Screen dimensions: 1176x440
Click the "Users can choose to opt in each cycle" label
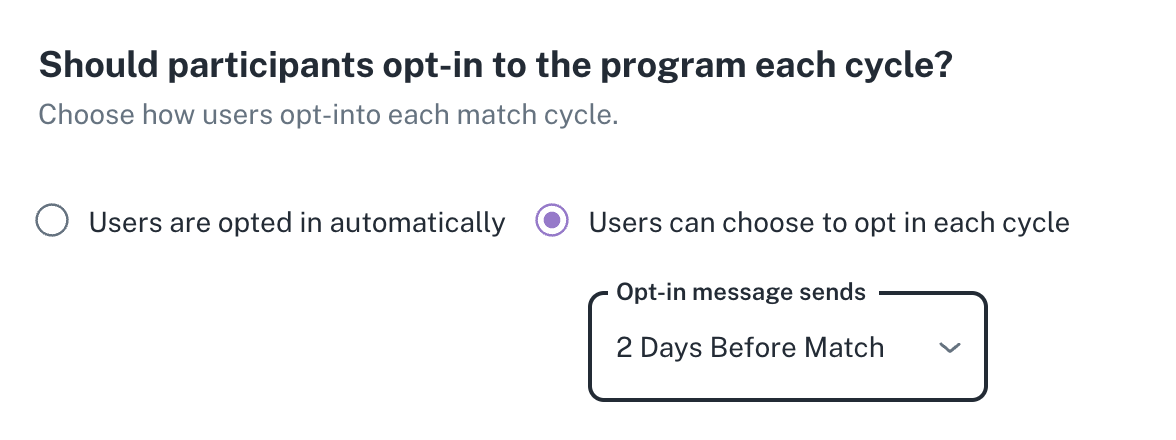coord(829,222)
